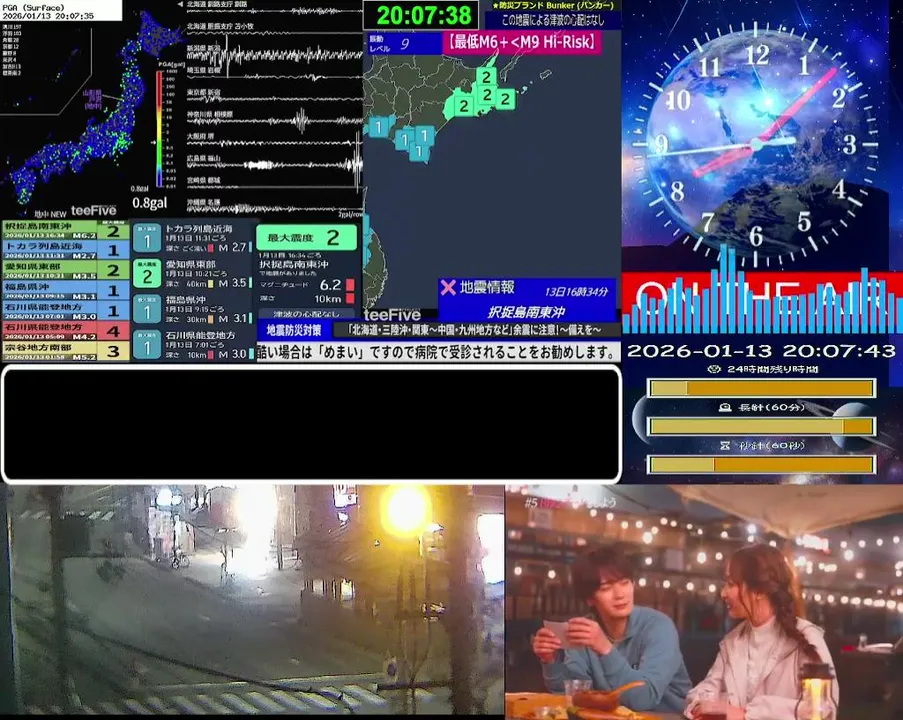Click the PGA[gal] rainbow color scale
The width and height of the screenshot is (903, 720).
point(159,129)
